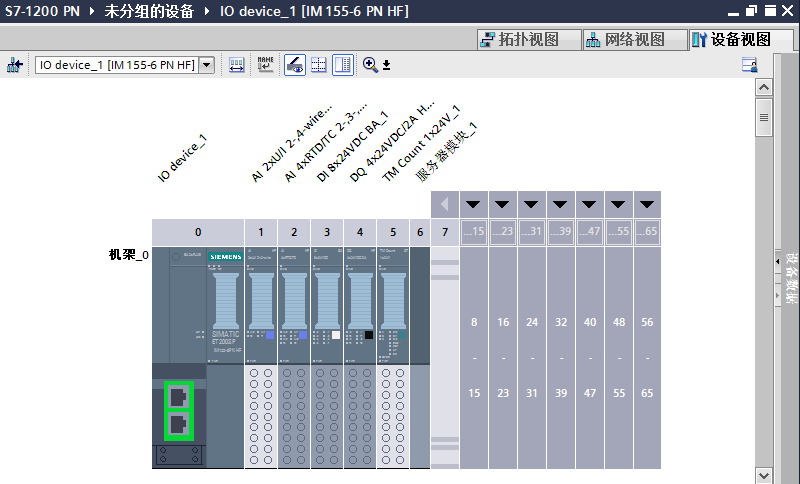
Task: Toggle the page break grid icon
Action: [x=319, y=65]
